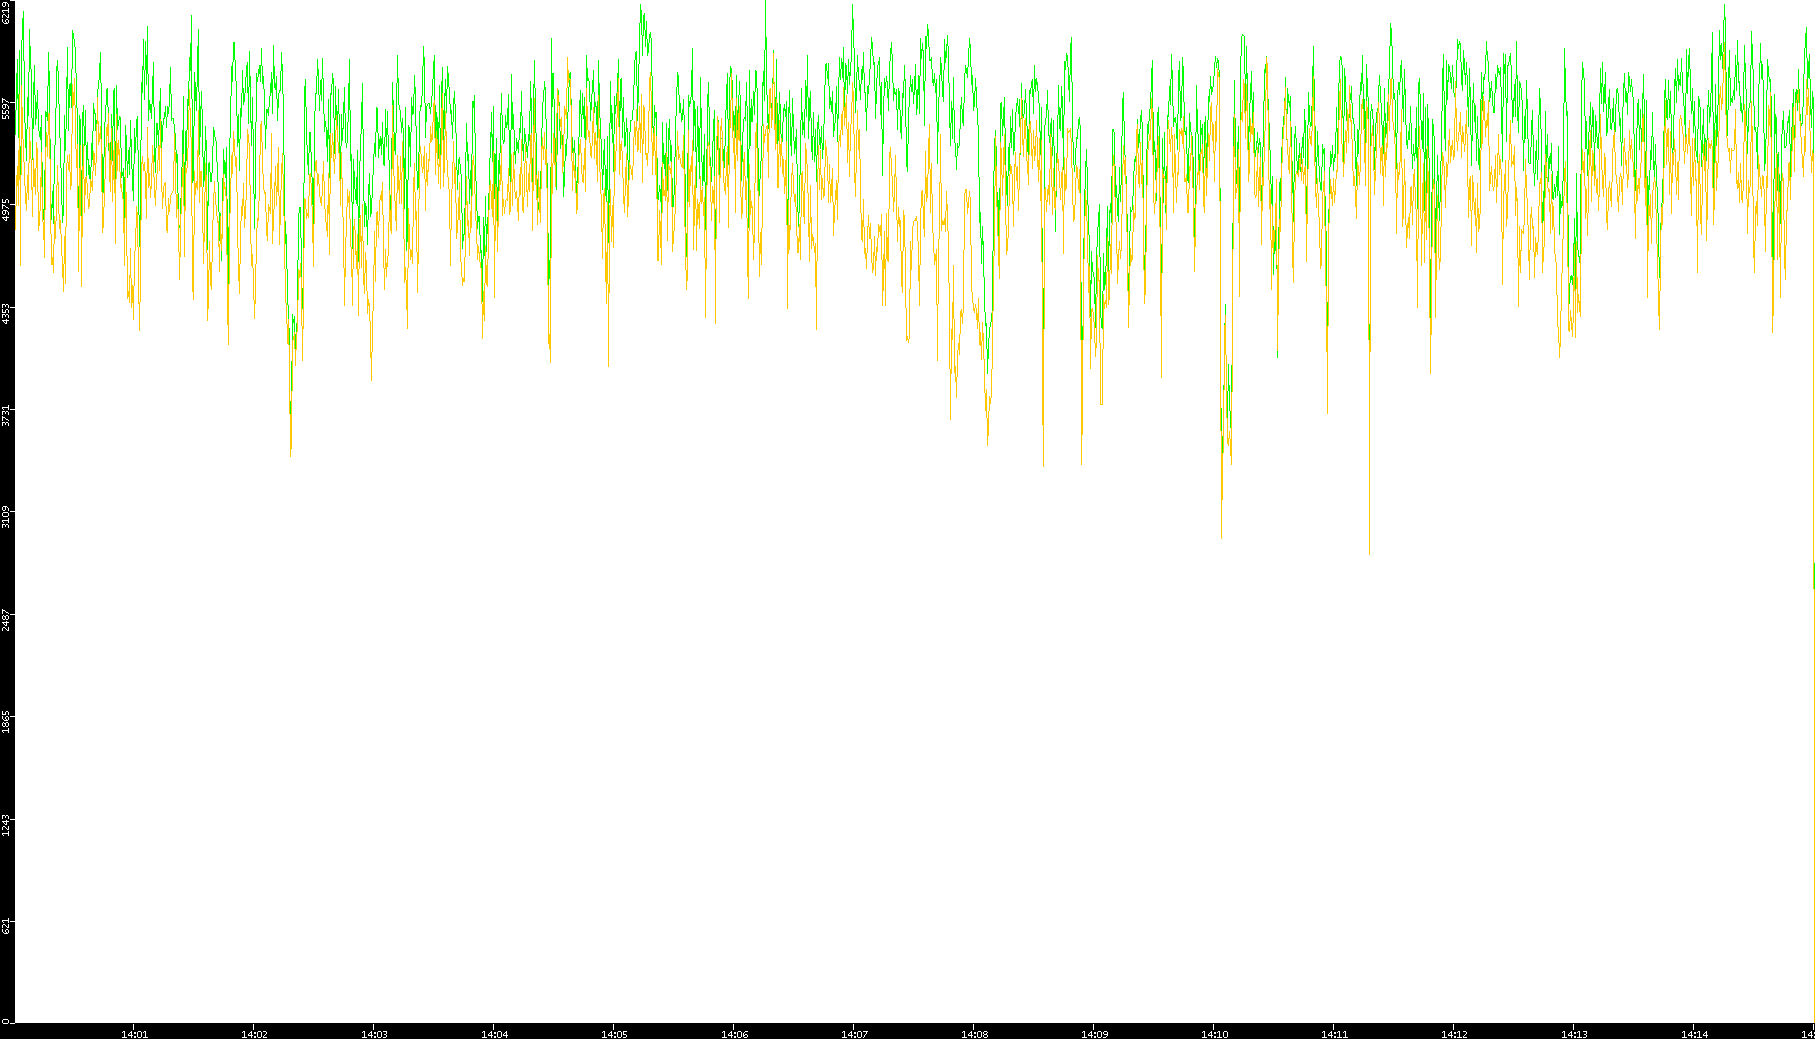Click the 0 origin label on the y-axis
The width and height of the screenshot is (1815, 1039).
(x=6, y=1021)
